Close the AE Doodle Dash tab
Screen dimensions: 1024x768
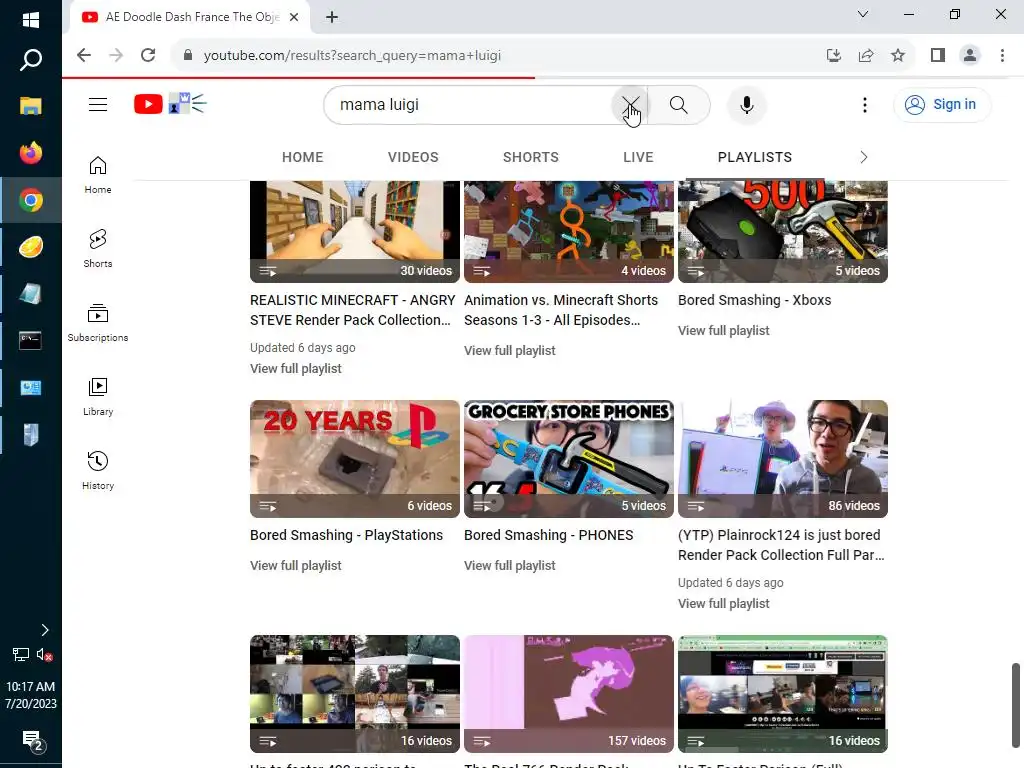tap(294, 17)
